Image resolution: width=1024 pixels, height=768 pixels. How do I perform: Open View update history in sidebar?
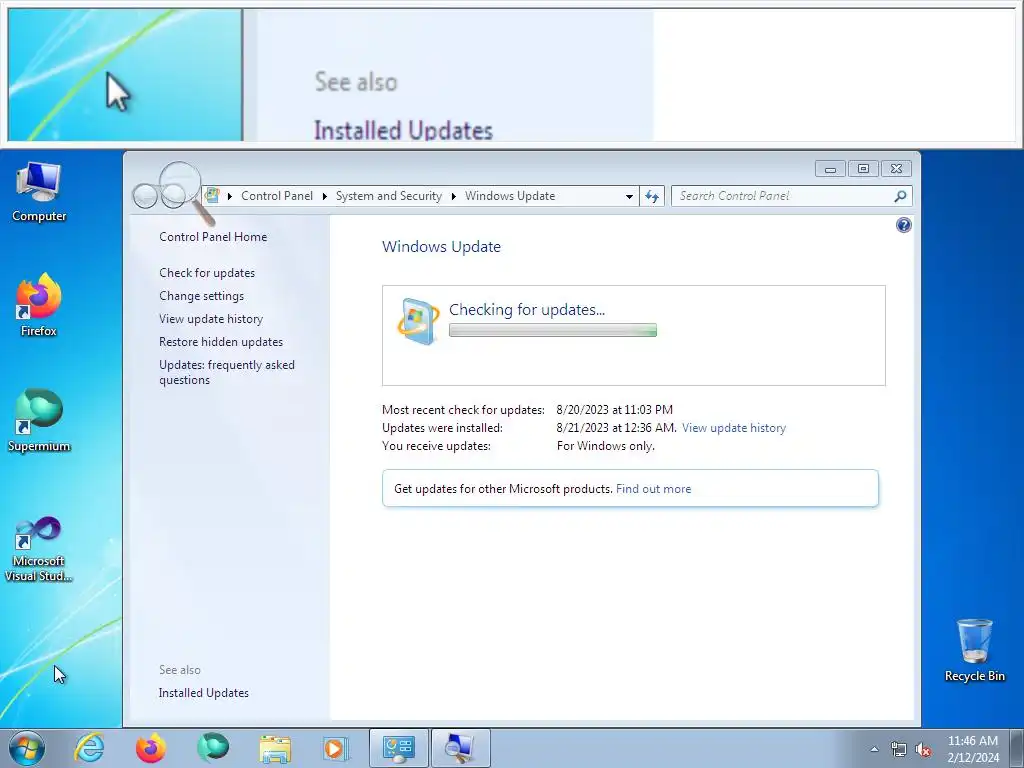point(211,319)
